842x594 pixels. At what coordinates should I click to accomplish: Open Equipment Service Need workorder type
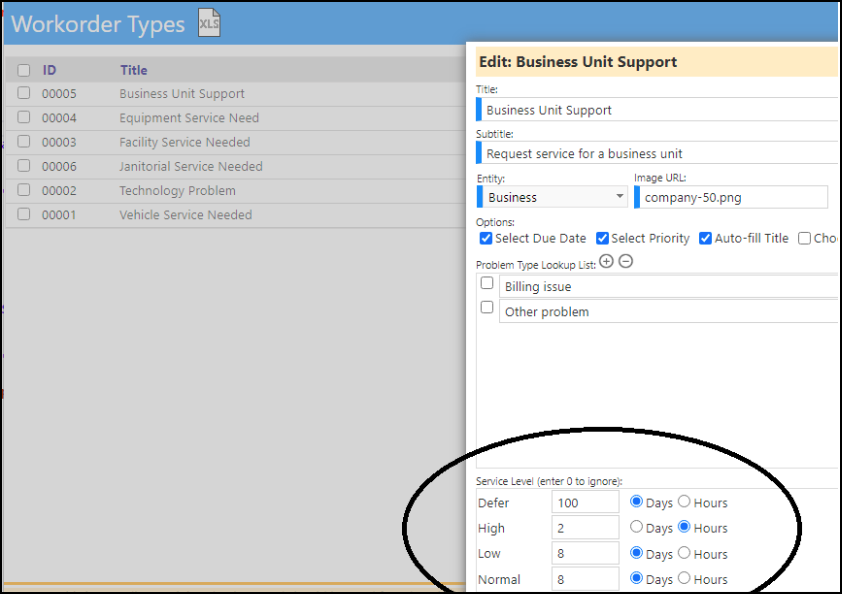189,118
